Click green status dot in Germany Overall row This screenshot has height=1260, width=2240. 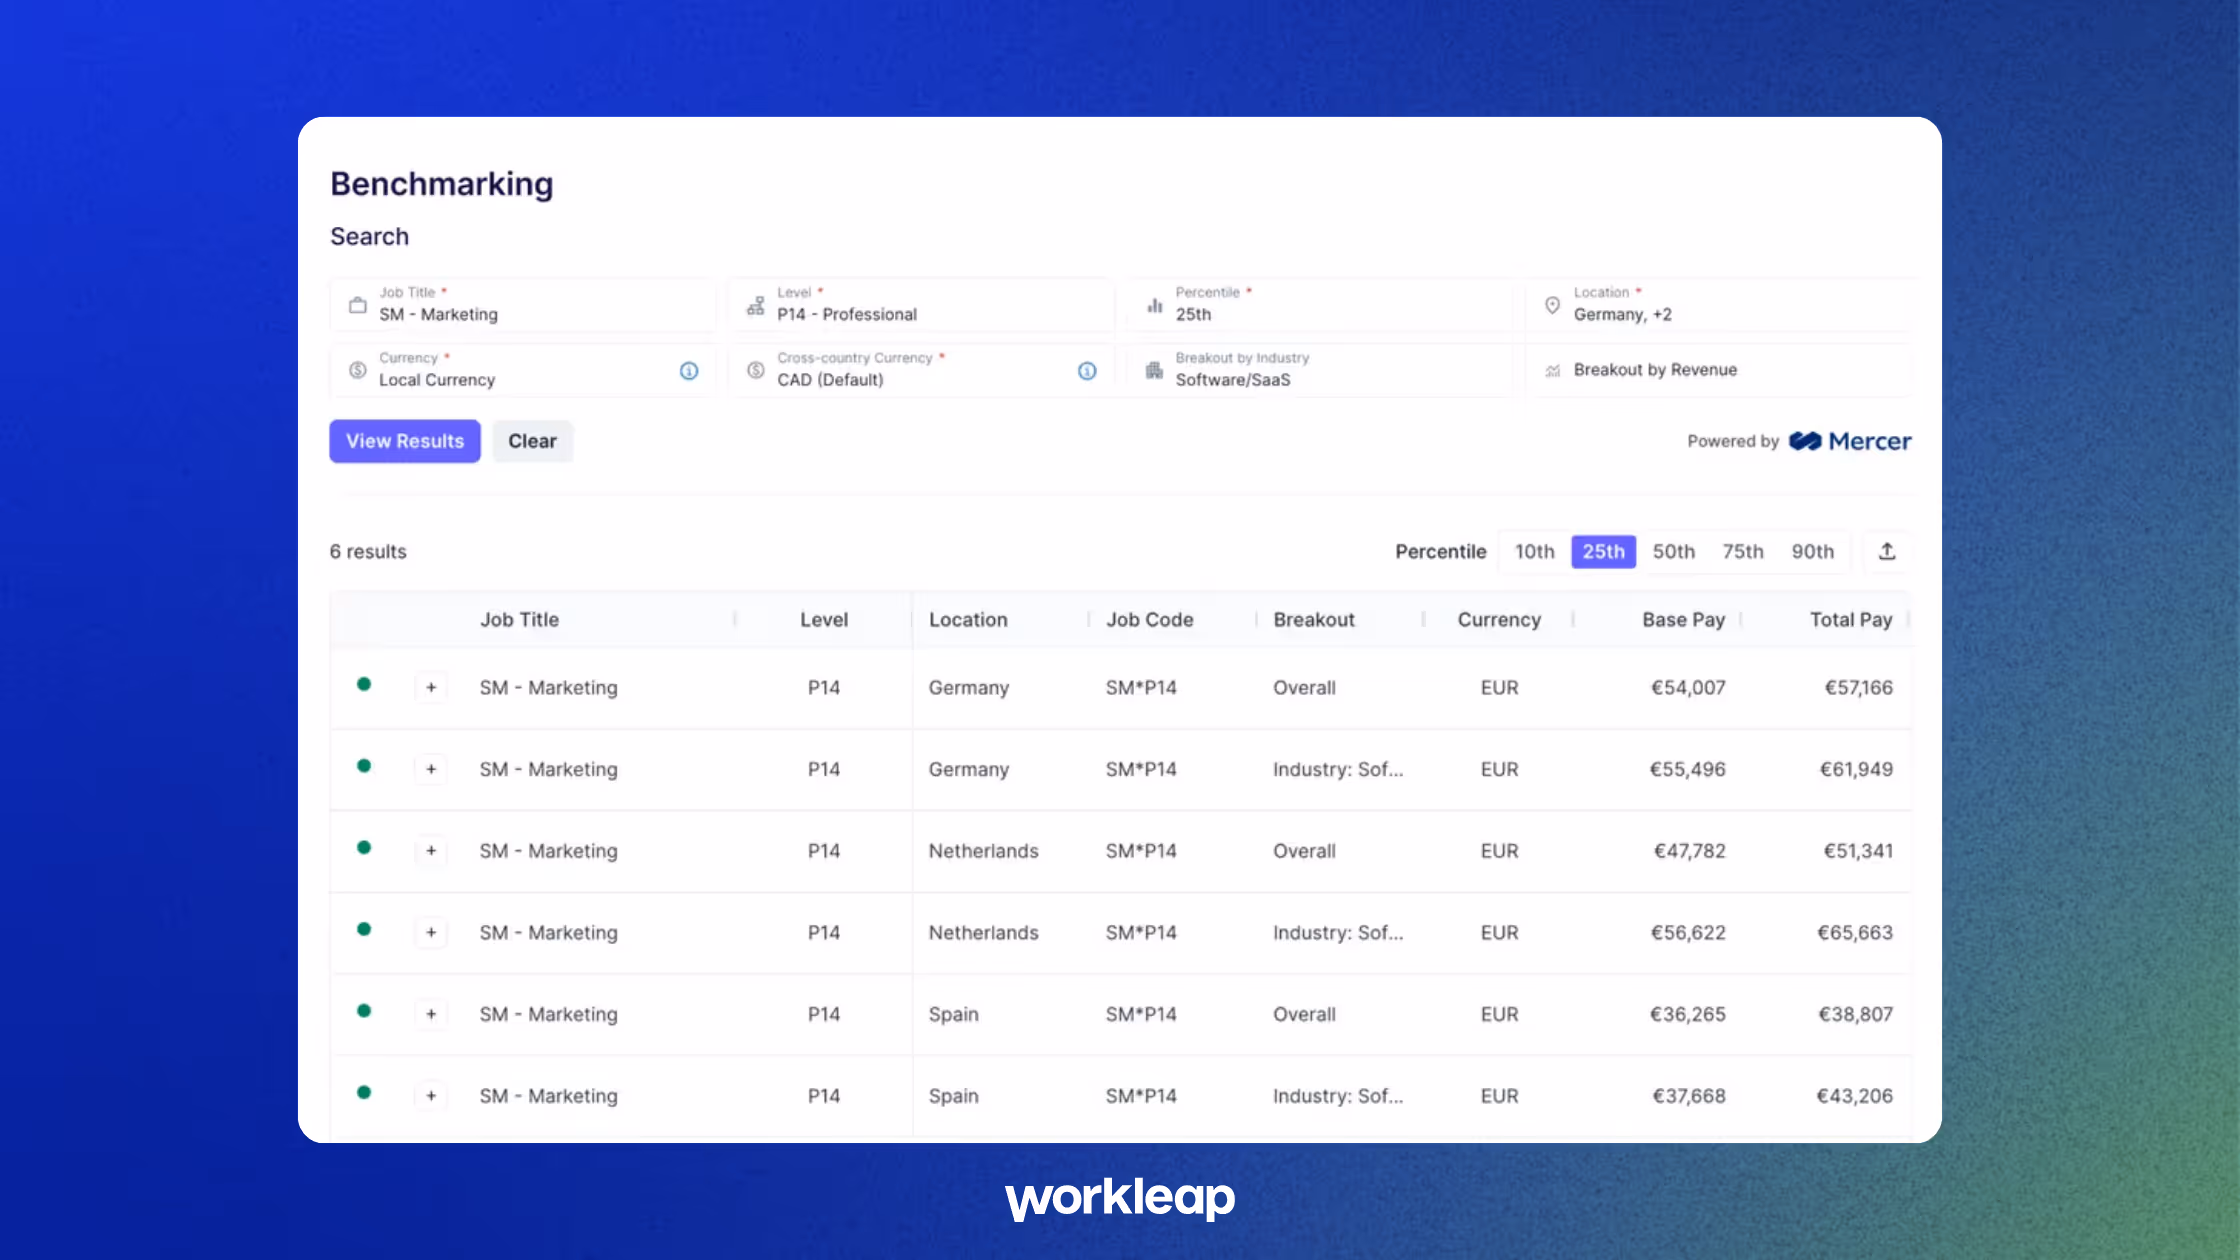click(364, 685)
